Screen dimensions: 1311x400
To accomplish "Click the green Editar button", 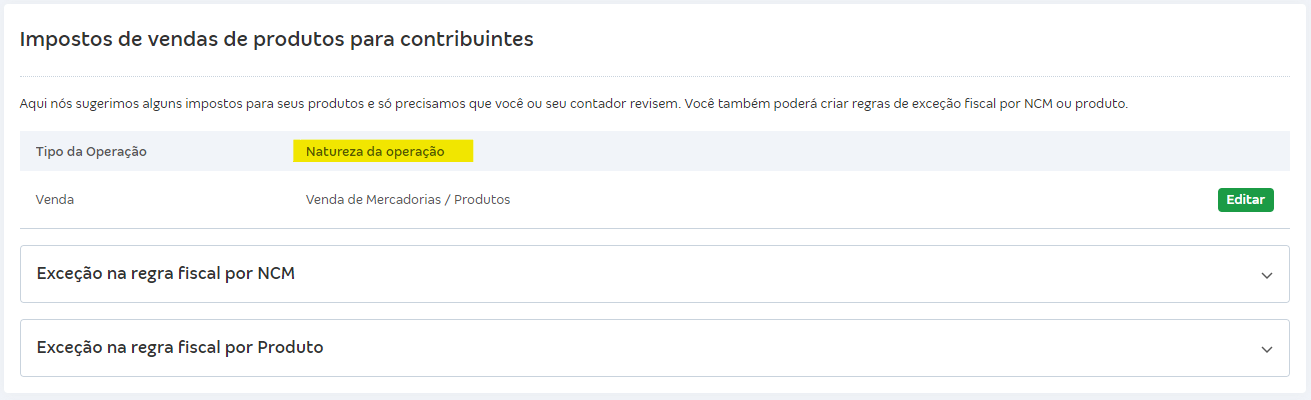I will point(1245,200).
